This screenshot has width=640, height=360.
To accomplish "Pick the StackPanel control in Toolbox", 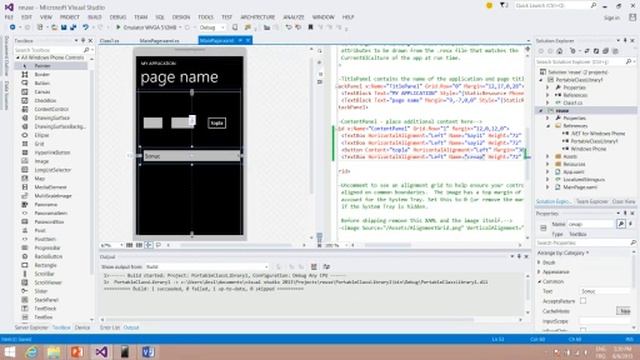I will pos(47,300).
